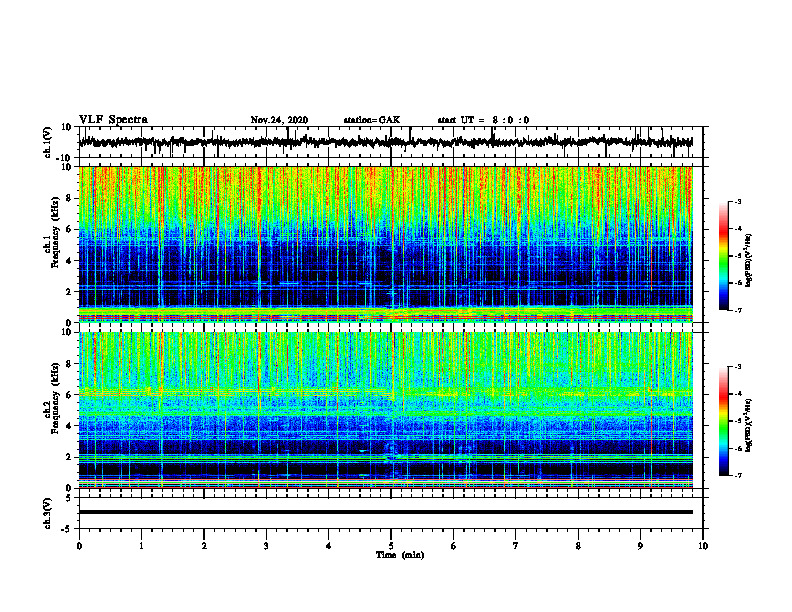
Task: Click the "-5" tick on ch.3(V) axis
Action: click(68, 529)
